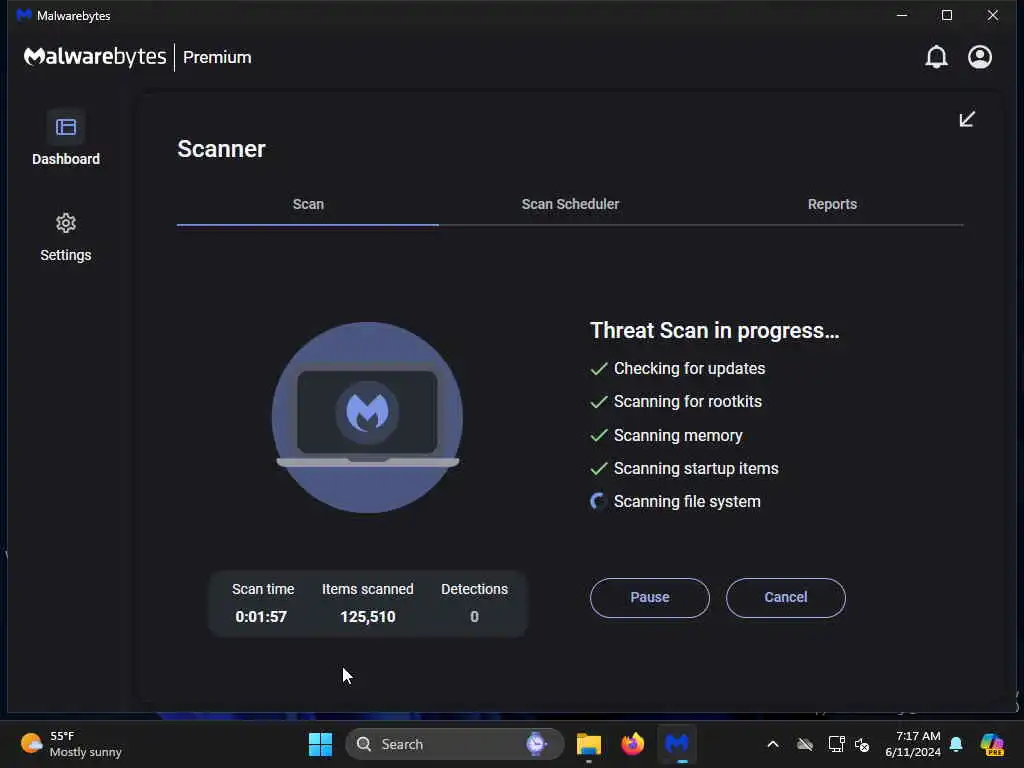This screenshot has height=768, width=1024.
Task: Click checkmark beside Checking for updates
Action: tap(599, 369)
